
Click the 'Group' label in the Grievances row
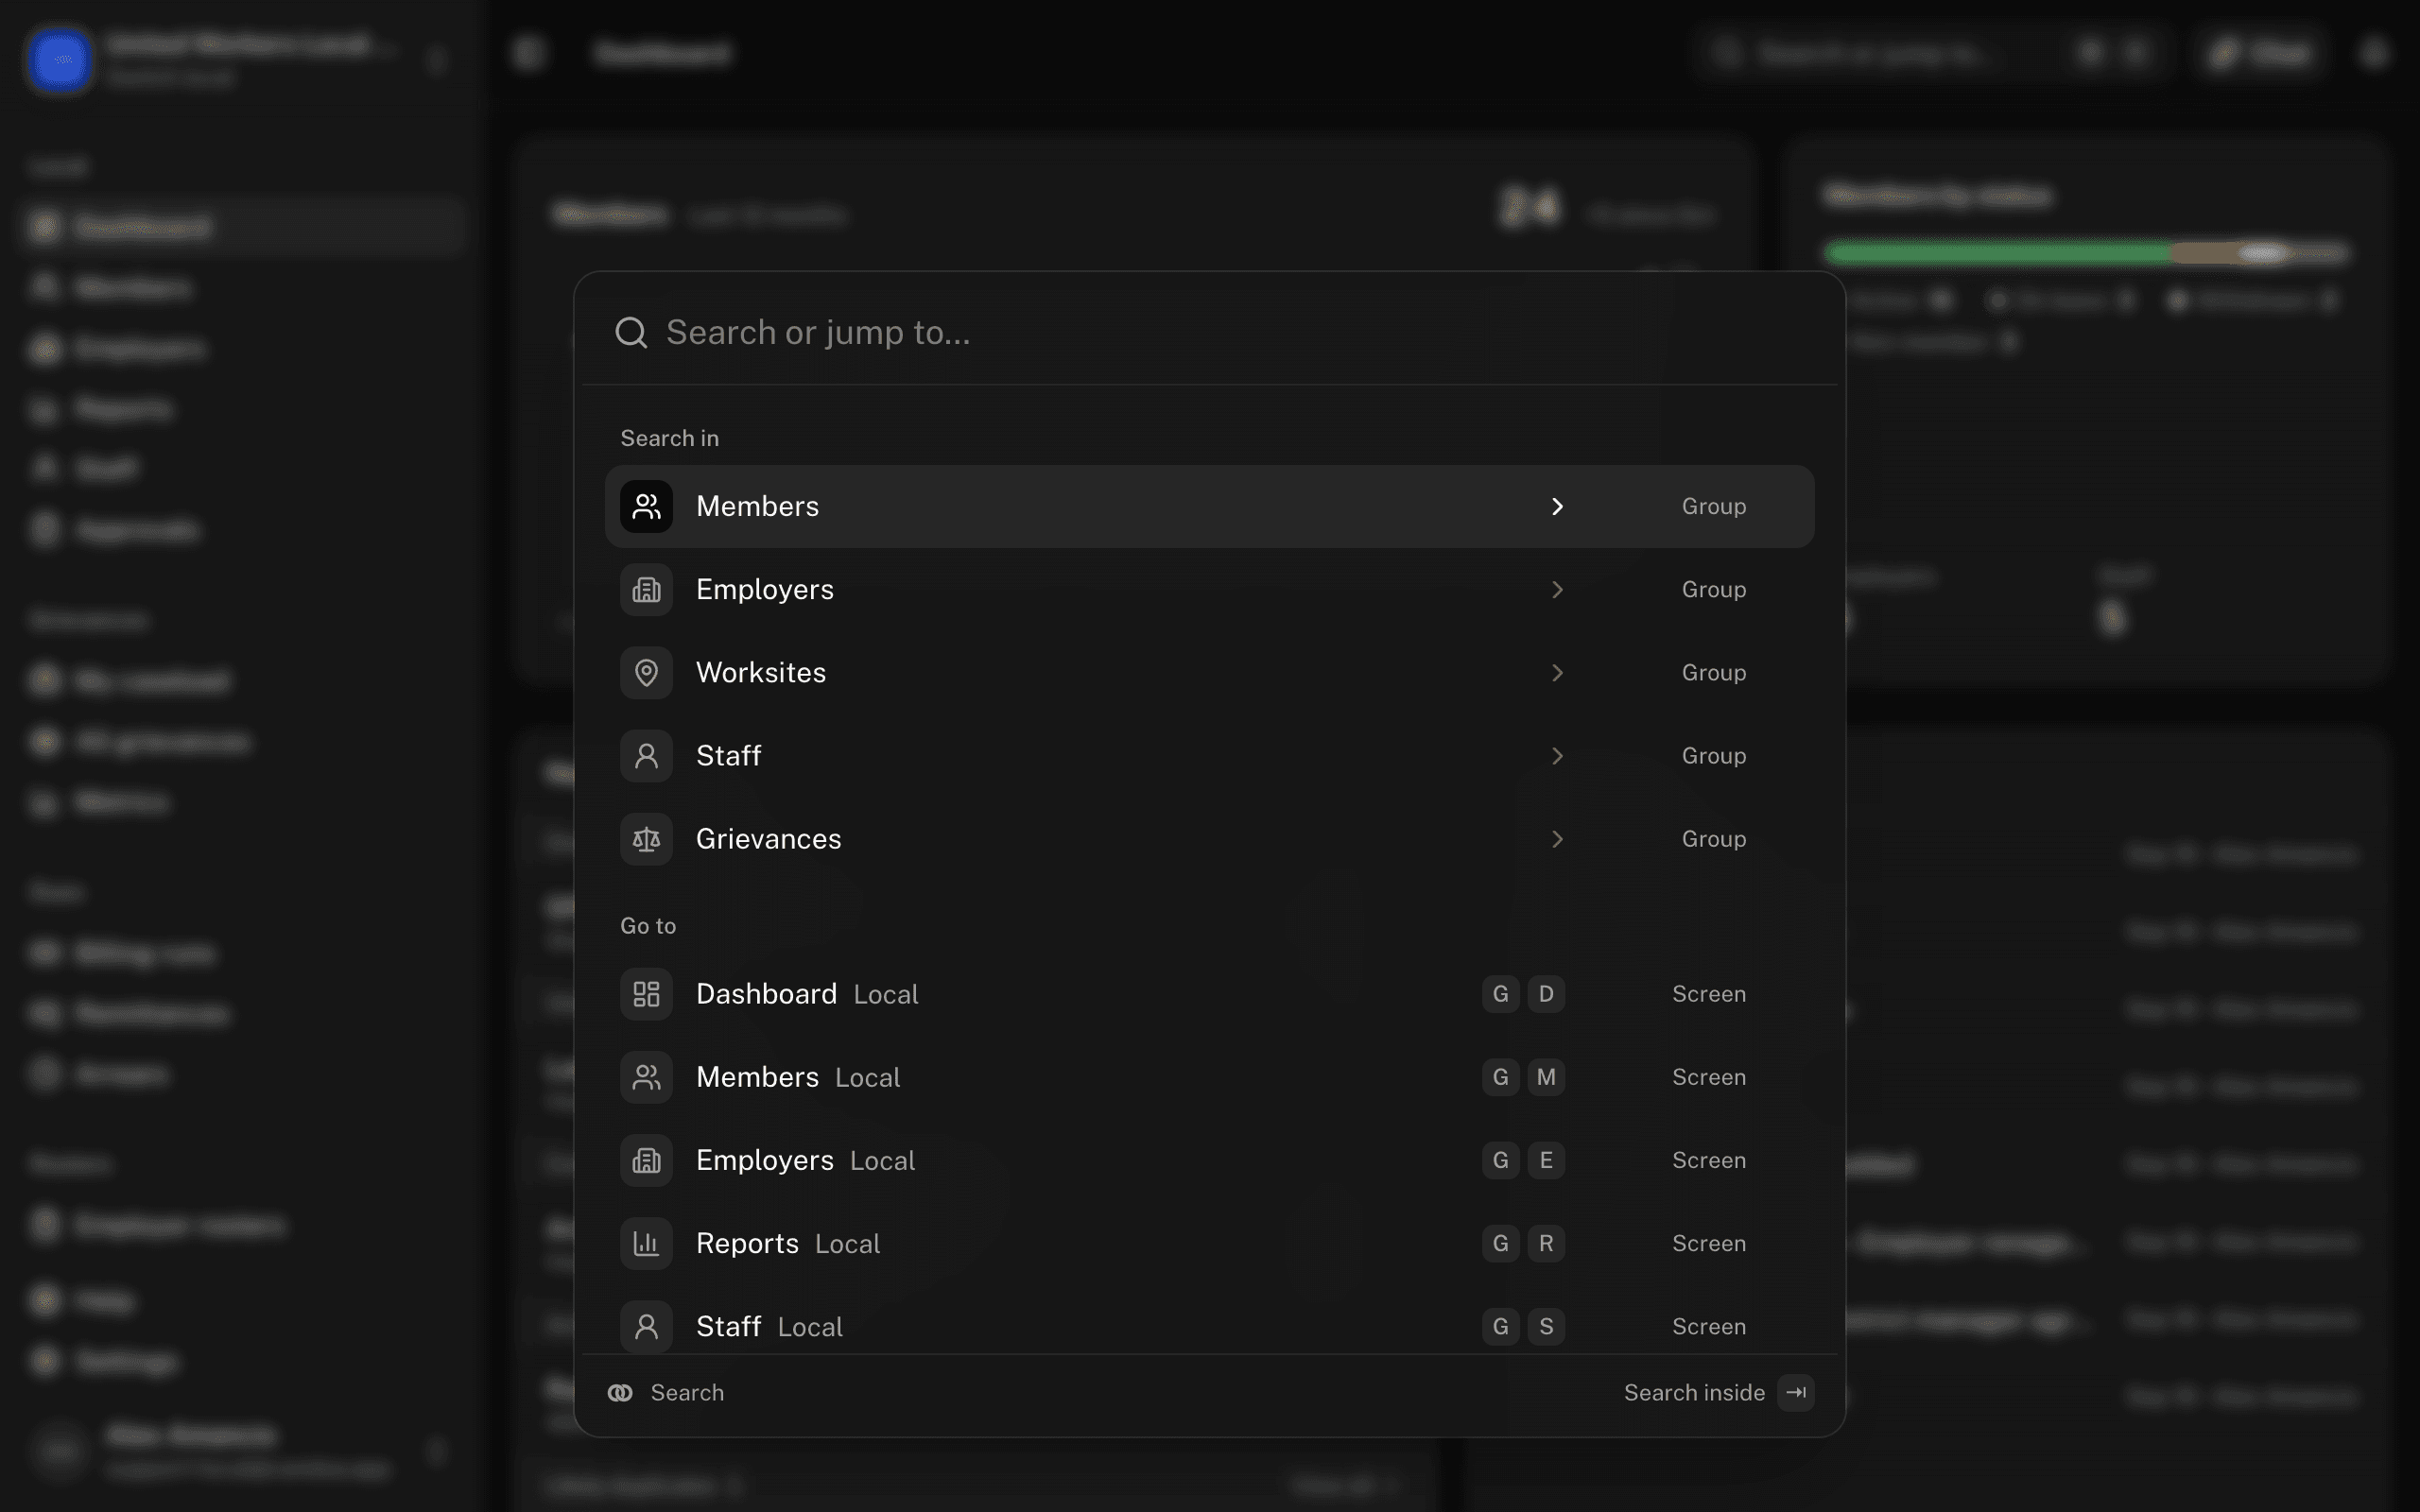[1713, 838]
